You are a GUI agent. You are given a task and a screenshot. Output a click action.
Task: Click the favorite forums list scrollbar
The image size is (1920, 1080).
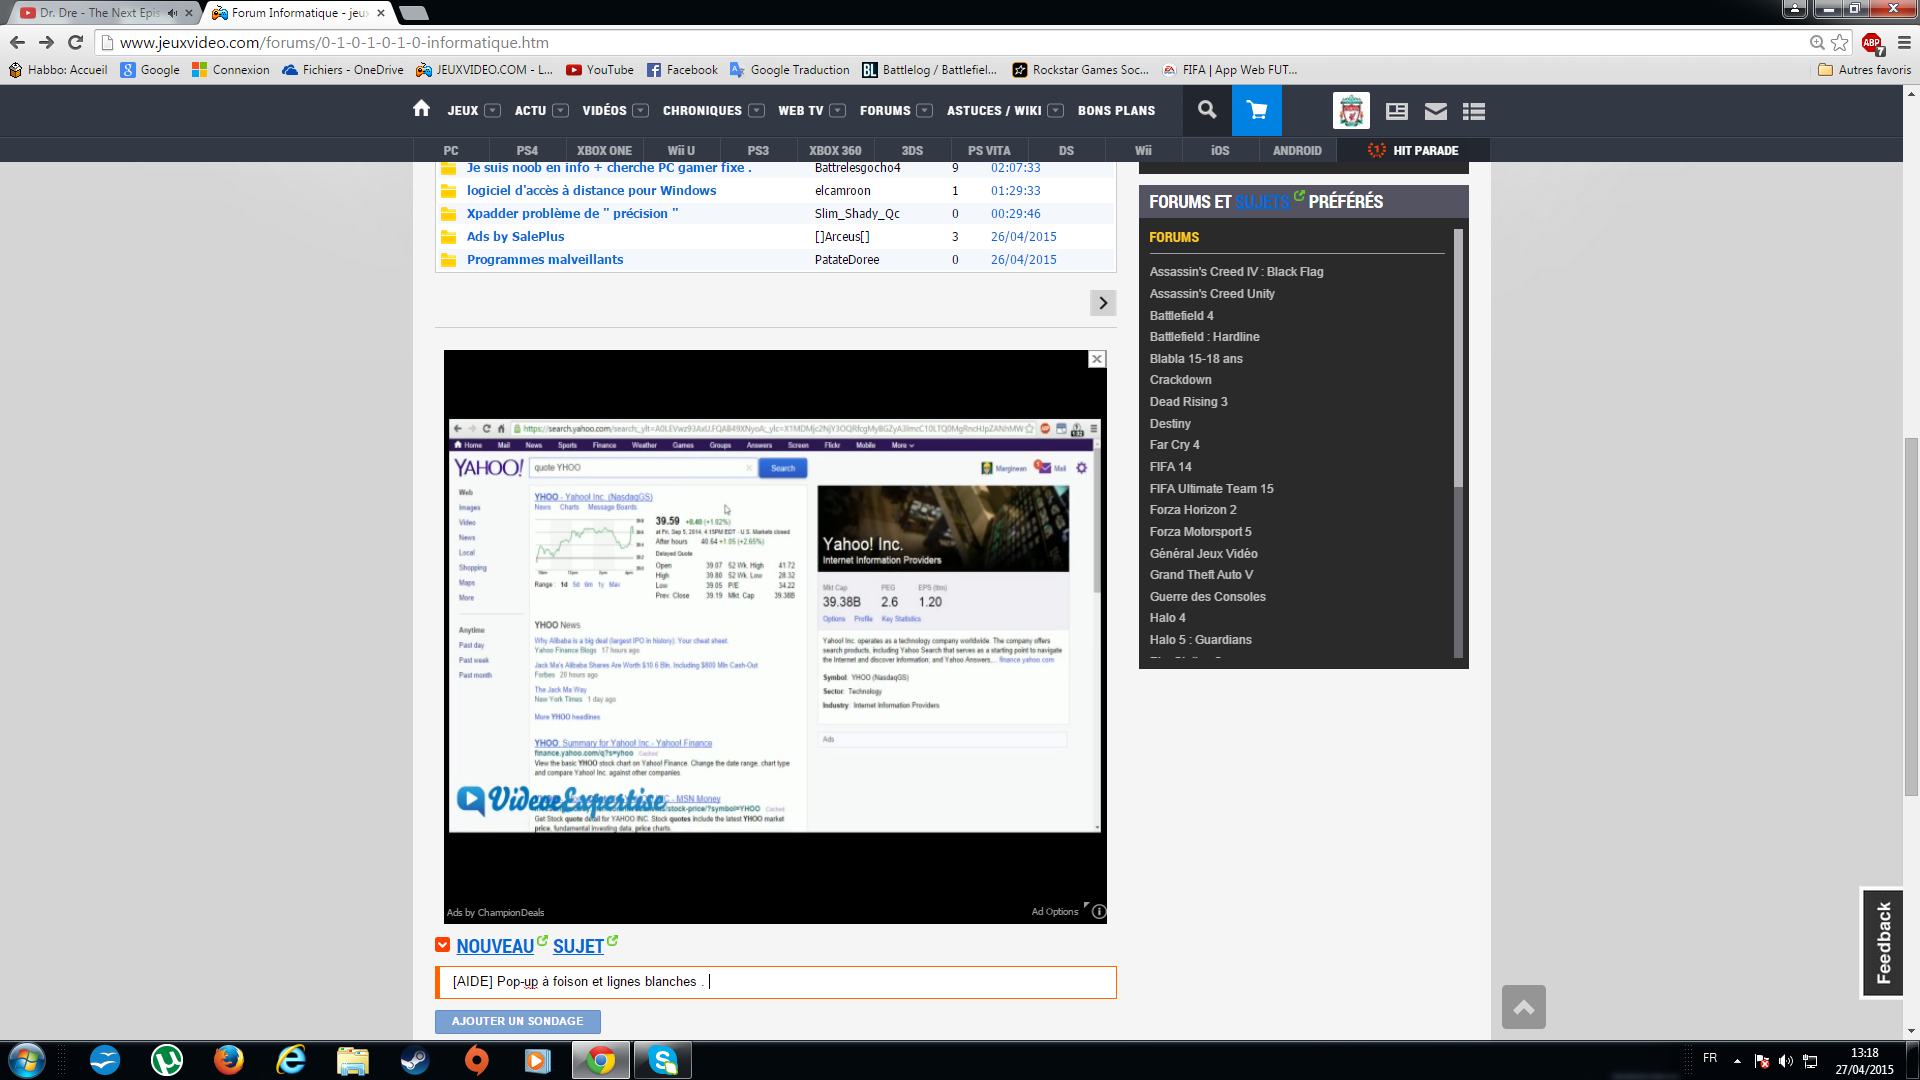[1458, 360]
